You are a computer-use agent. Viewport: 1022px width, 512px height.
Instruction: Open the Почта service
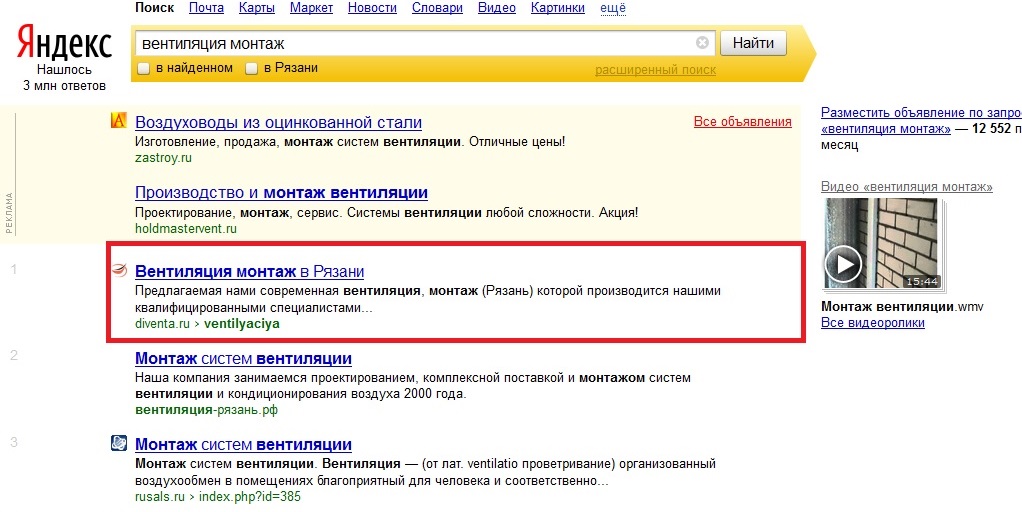click(x=206, y=8)
